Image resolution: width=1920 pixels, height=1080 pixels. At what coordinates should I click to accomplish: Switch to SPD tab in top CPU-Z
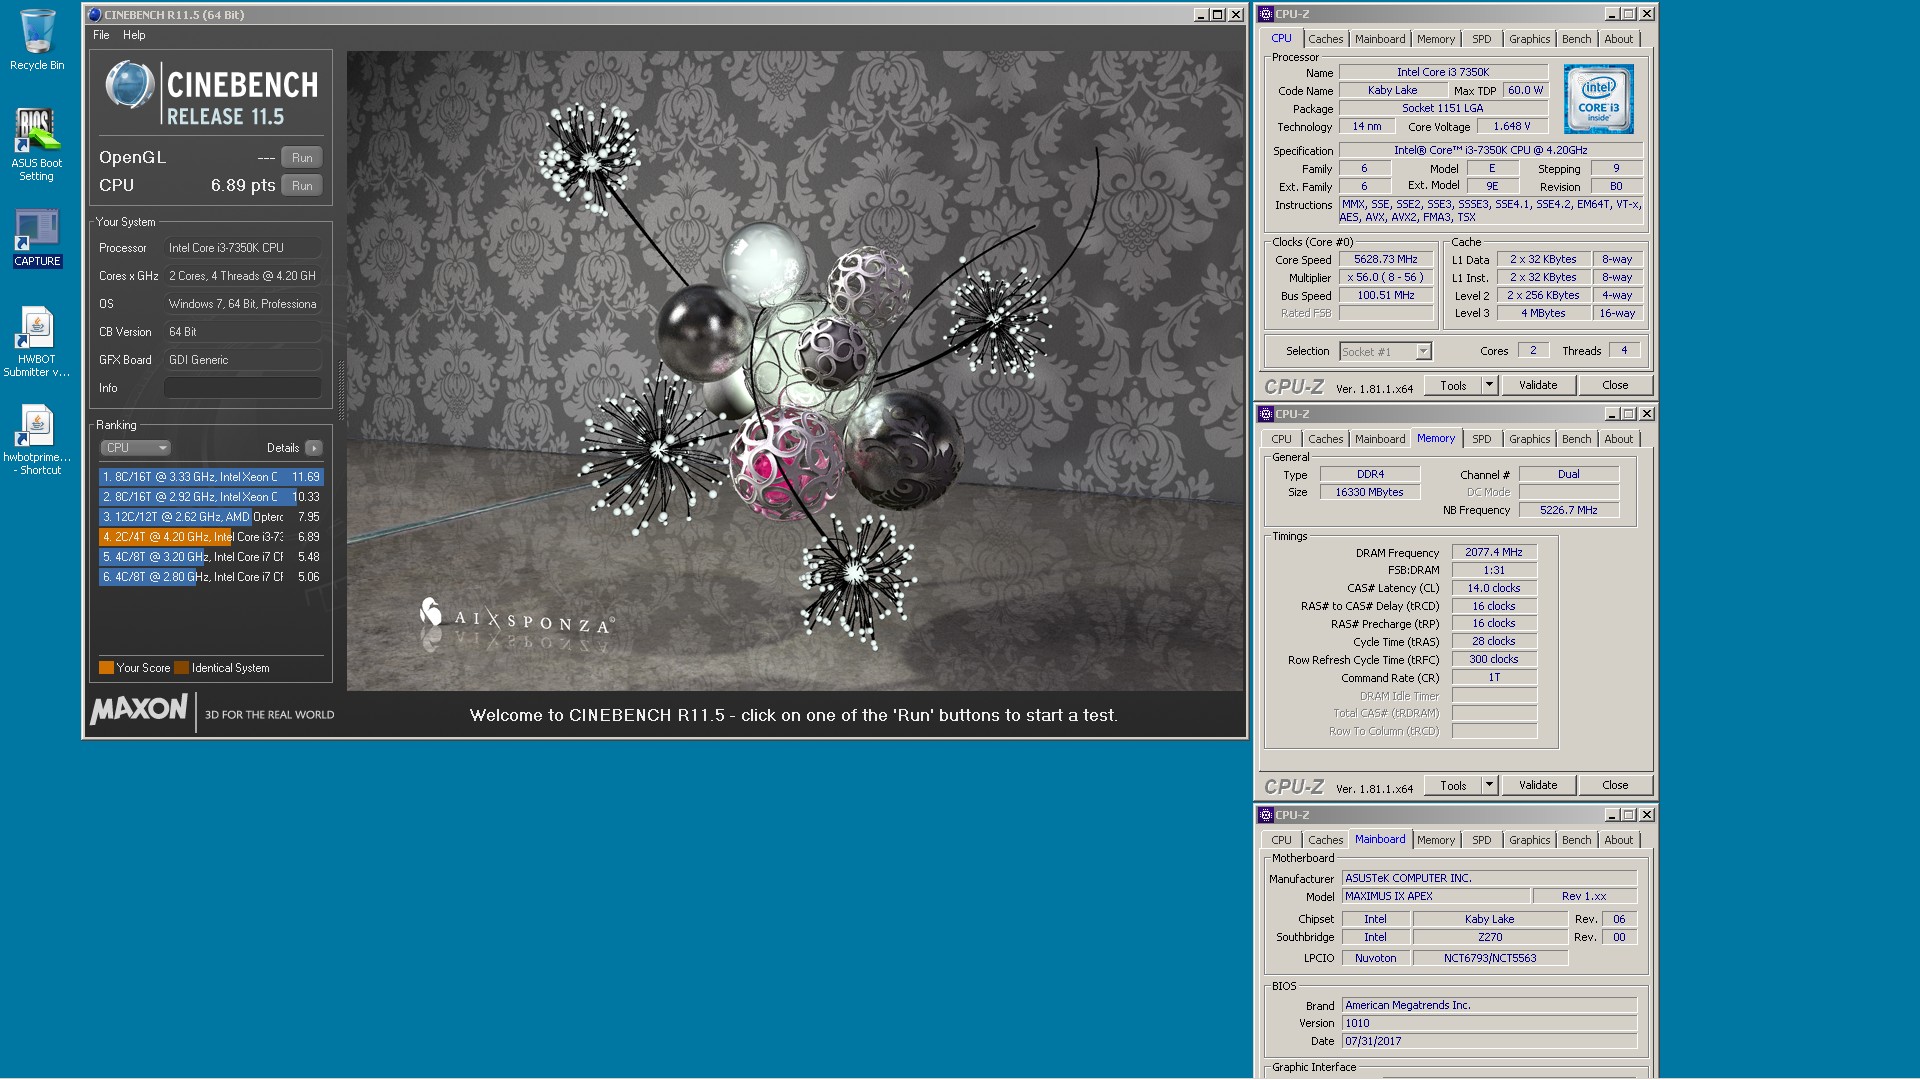pos(1481,39)
